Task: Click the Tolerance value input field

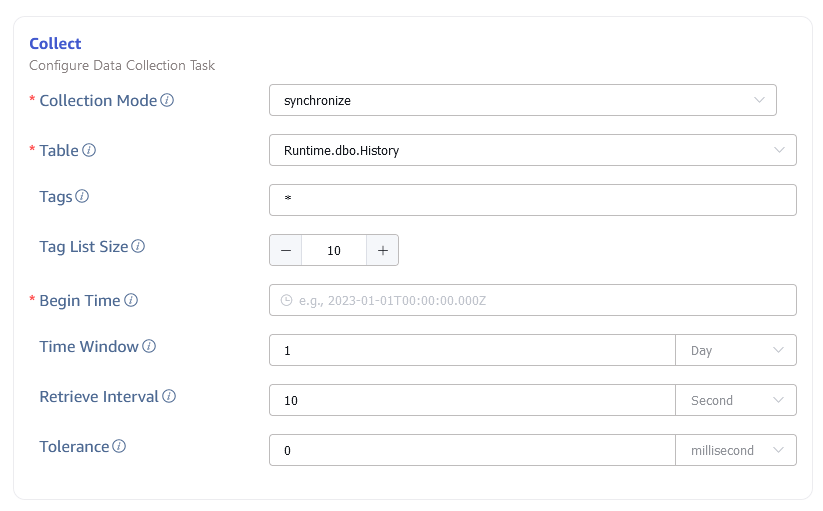Action: [472, 450]
